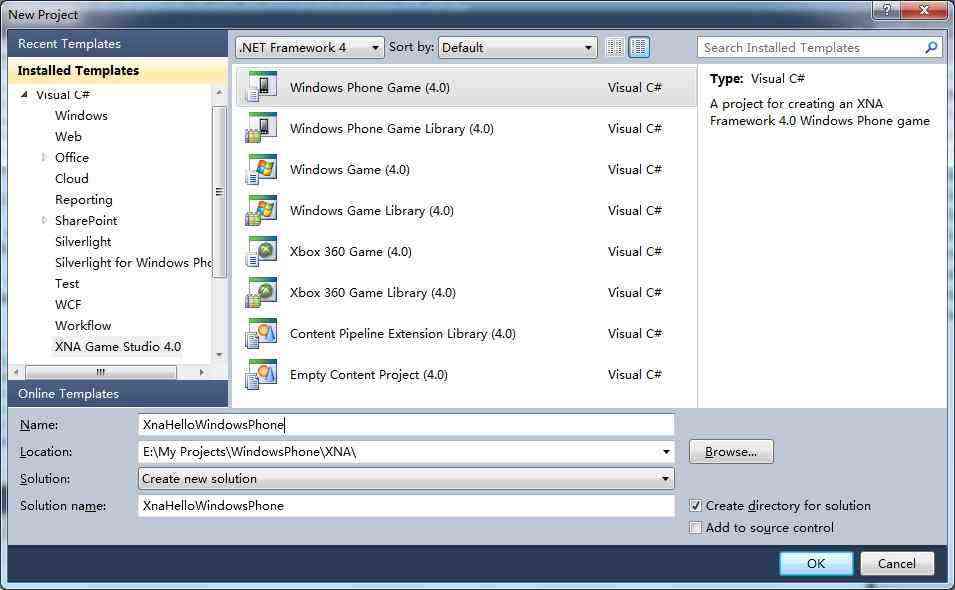
Task: Collapse the Visual C# tree node
Action: [24, 94]
